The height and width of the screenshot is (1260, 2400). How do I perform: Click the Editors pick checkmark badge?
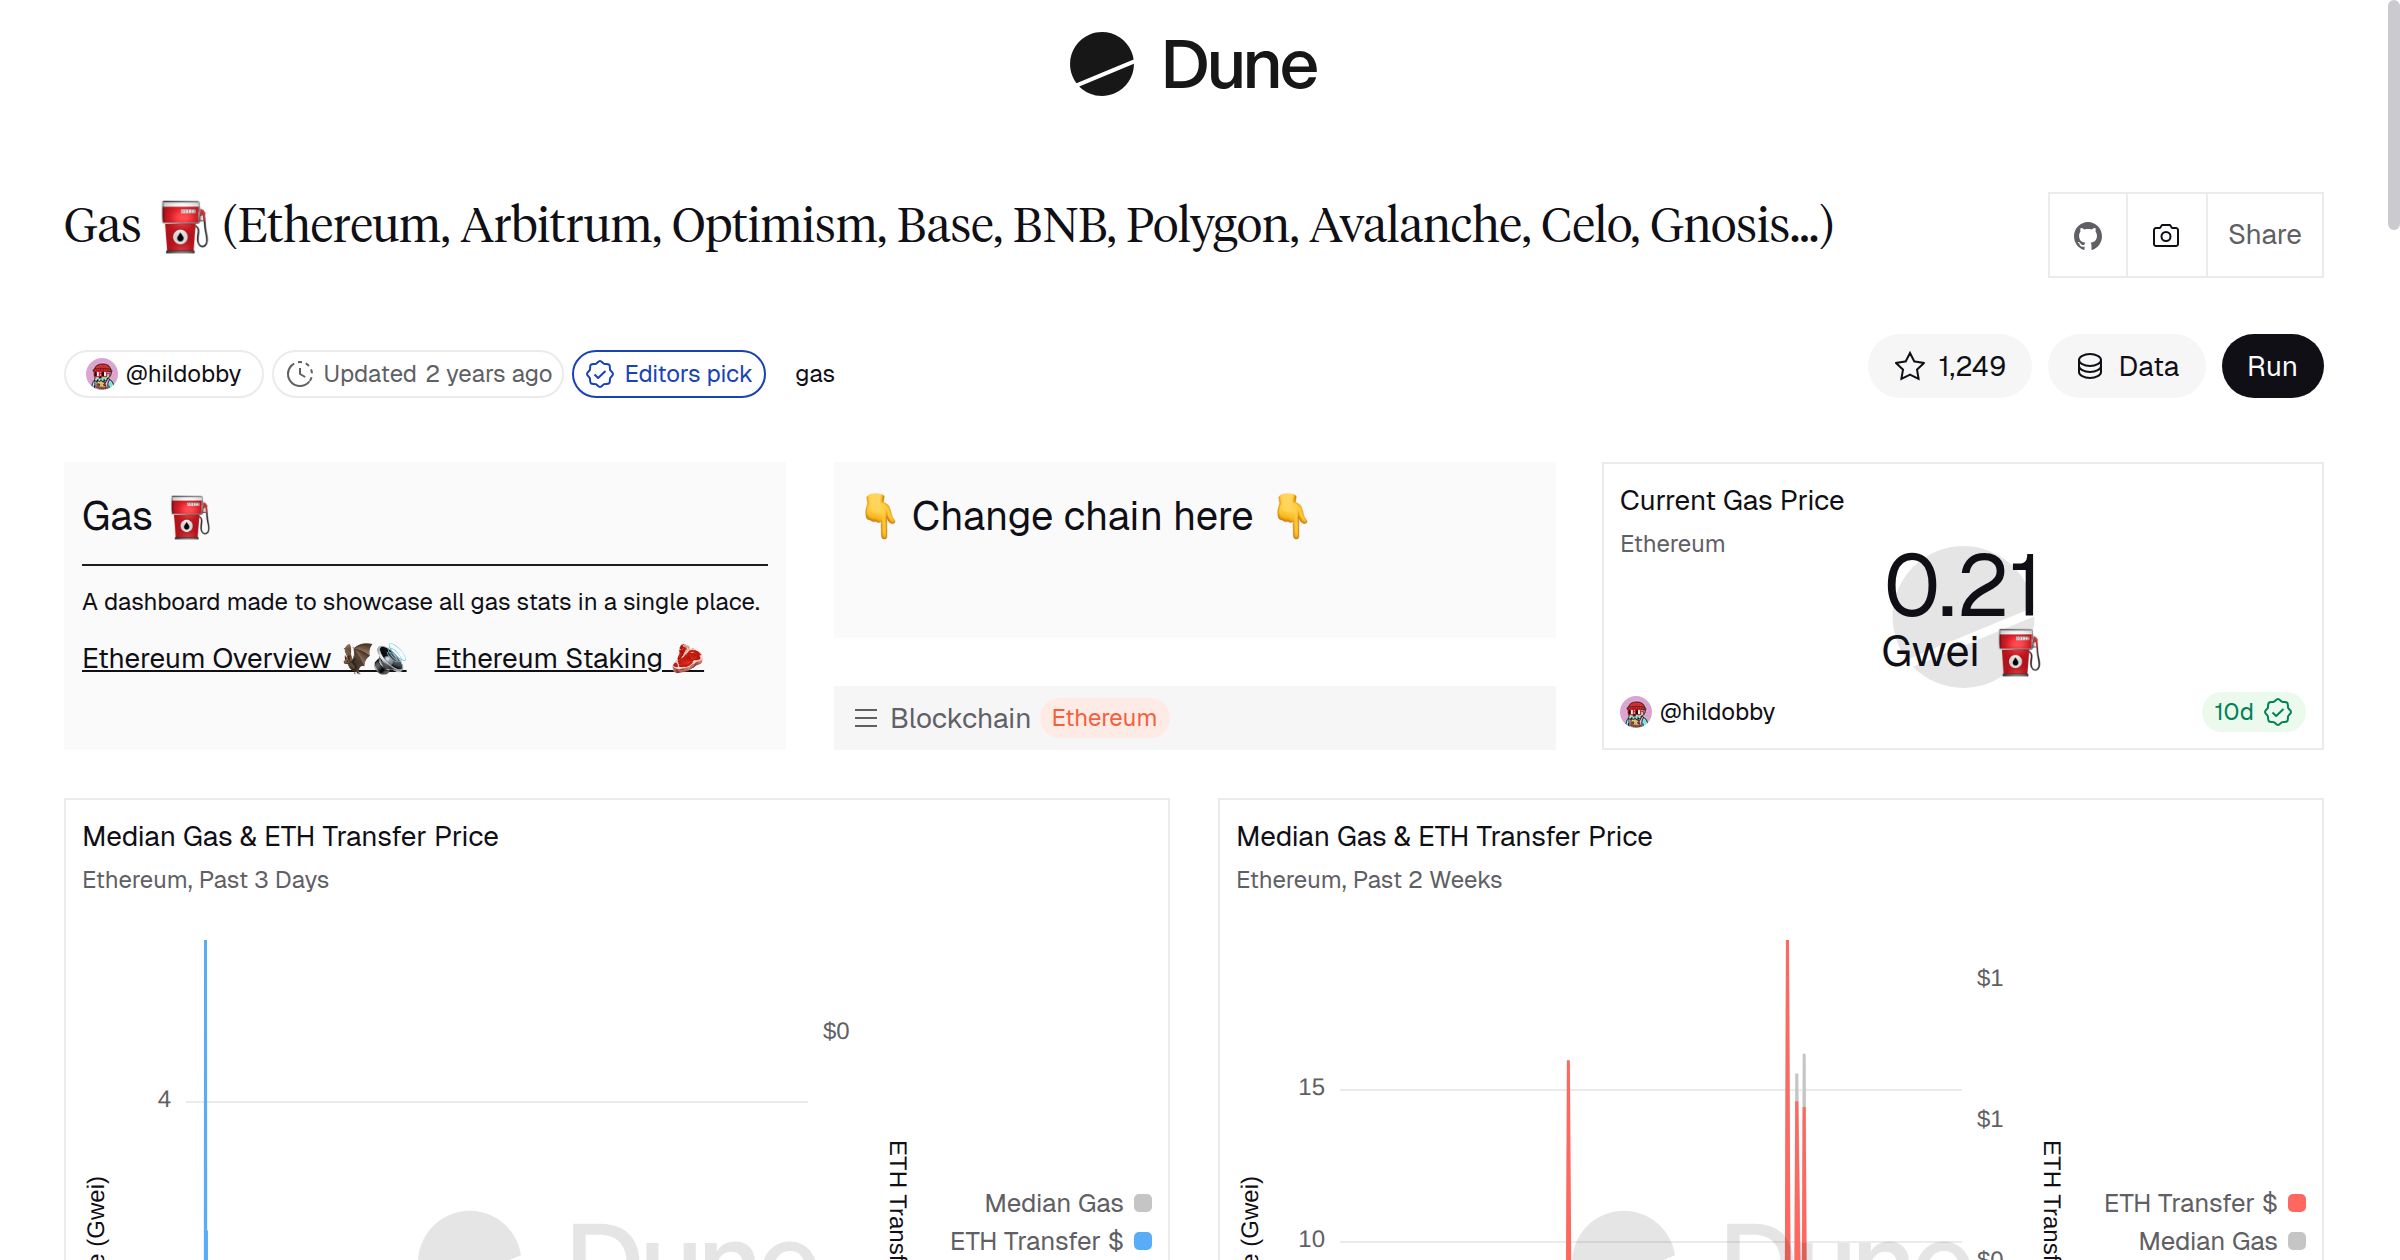(600, 373)
